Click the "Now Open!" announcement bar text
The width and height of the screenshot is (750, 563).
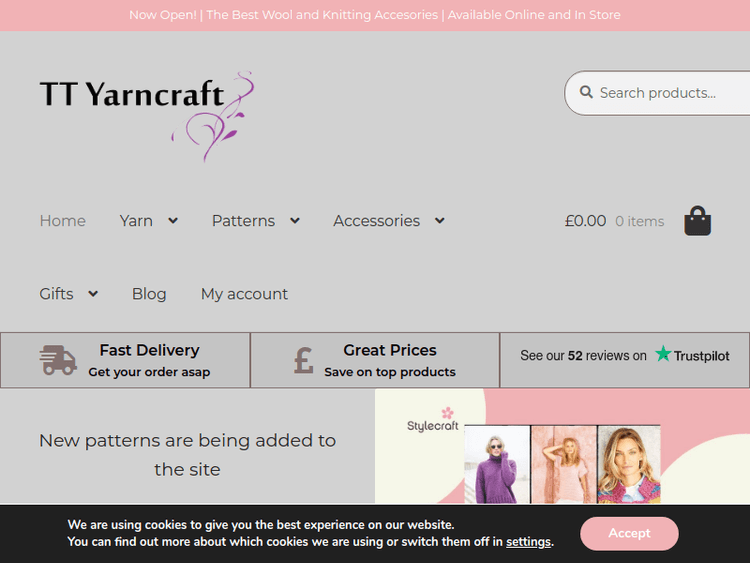point(375,15)
